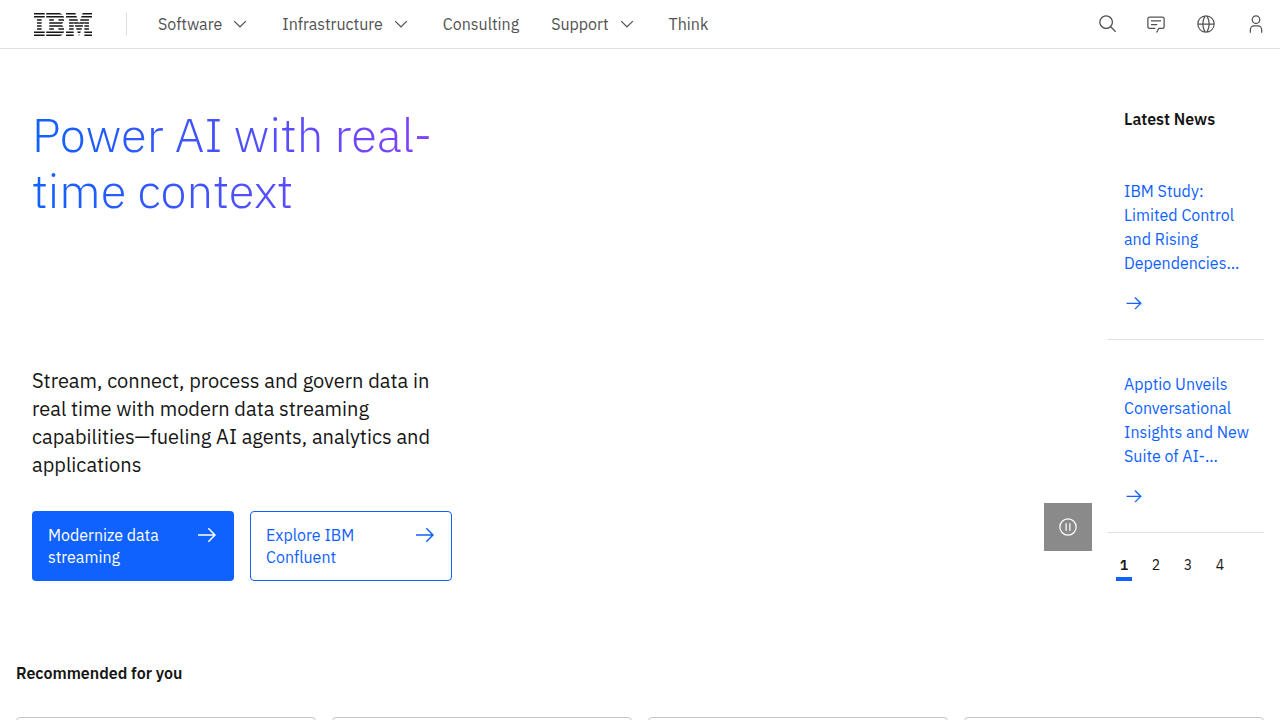Click the IBM logo

(63, 24)
